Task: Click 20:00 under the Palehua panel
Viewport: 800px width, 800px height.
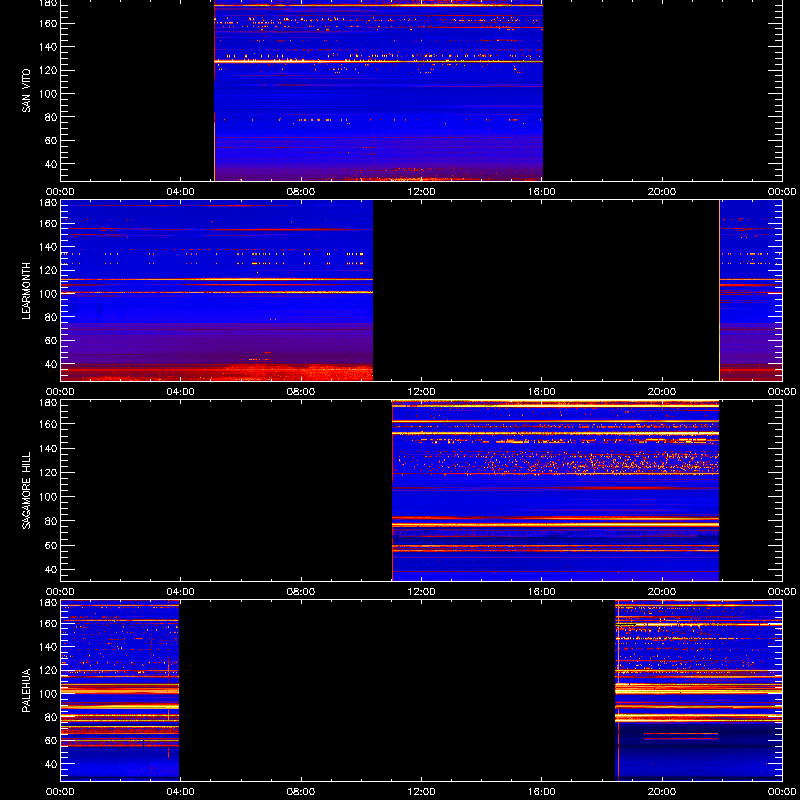Action: pos(662,792)
